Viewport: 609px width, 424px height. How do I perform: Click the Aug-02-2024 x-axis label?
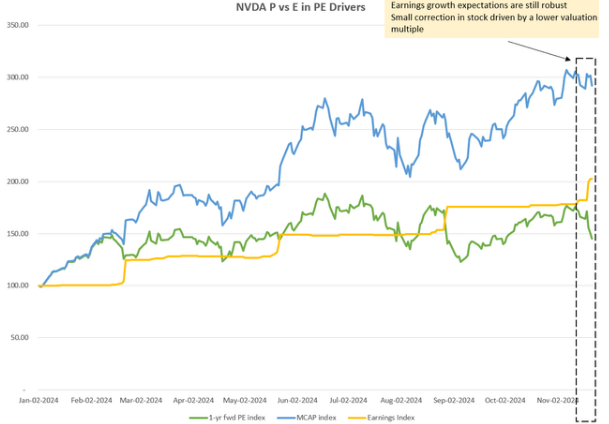[401, 400]
